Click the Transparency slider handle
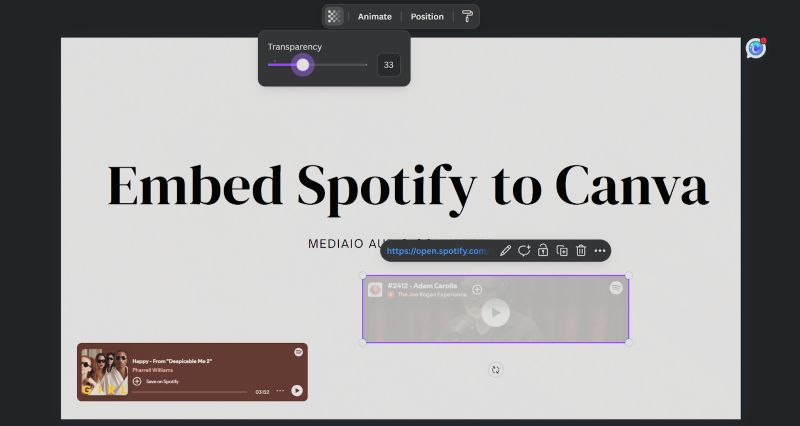Screen dimensions: 800x426 [x=303, y=65]
